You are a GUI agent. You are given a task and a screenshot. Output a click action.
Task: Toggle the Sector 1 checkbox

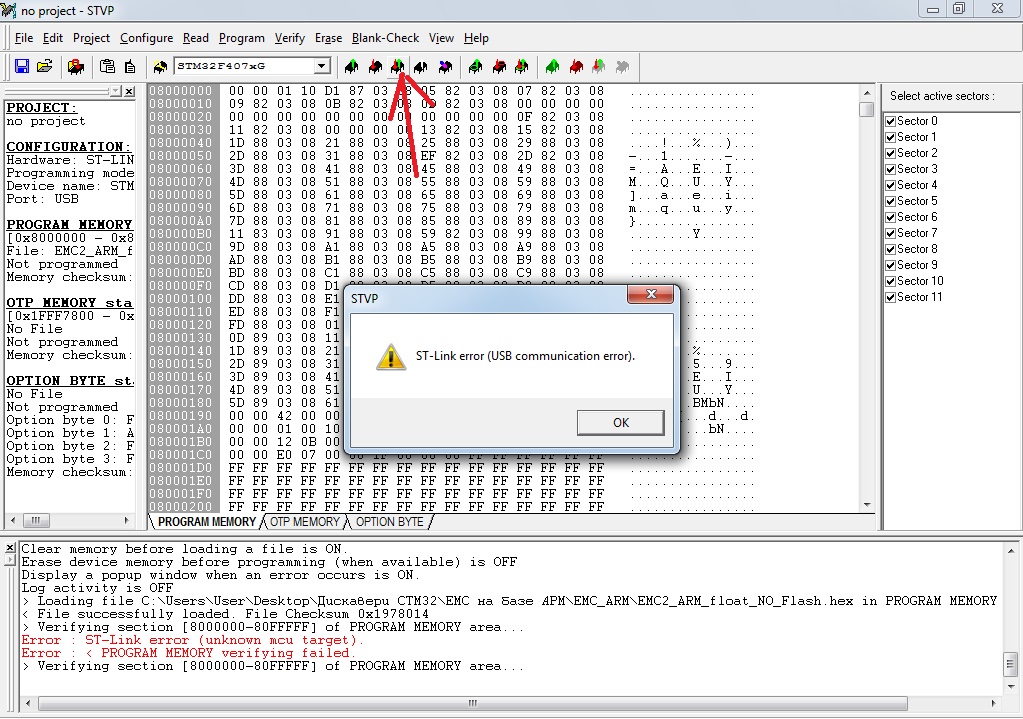(890, 137)
